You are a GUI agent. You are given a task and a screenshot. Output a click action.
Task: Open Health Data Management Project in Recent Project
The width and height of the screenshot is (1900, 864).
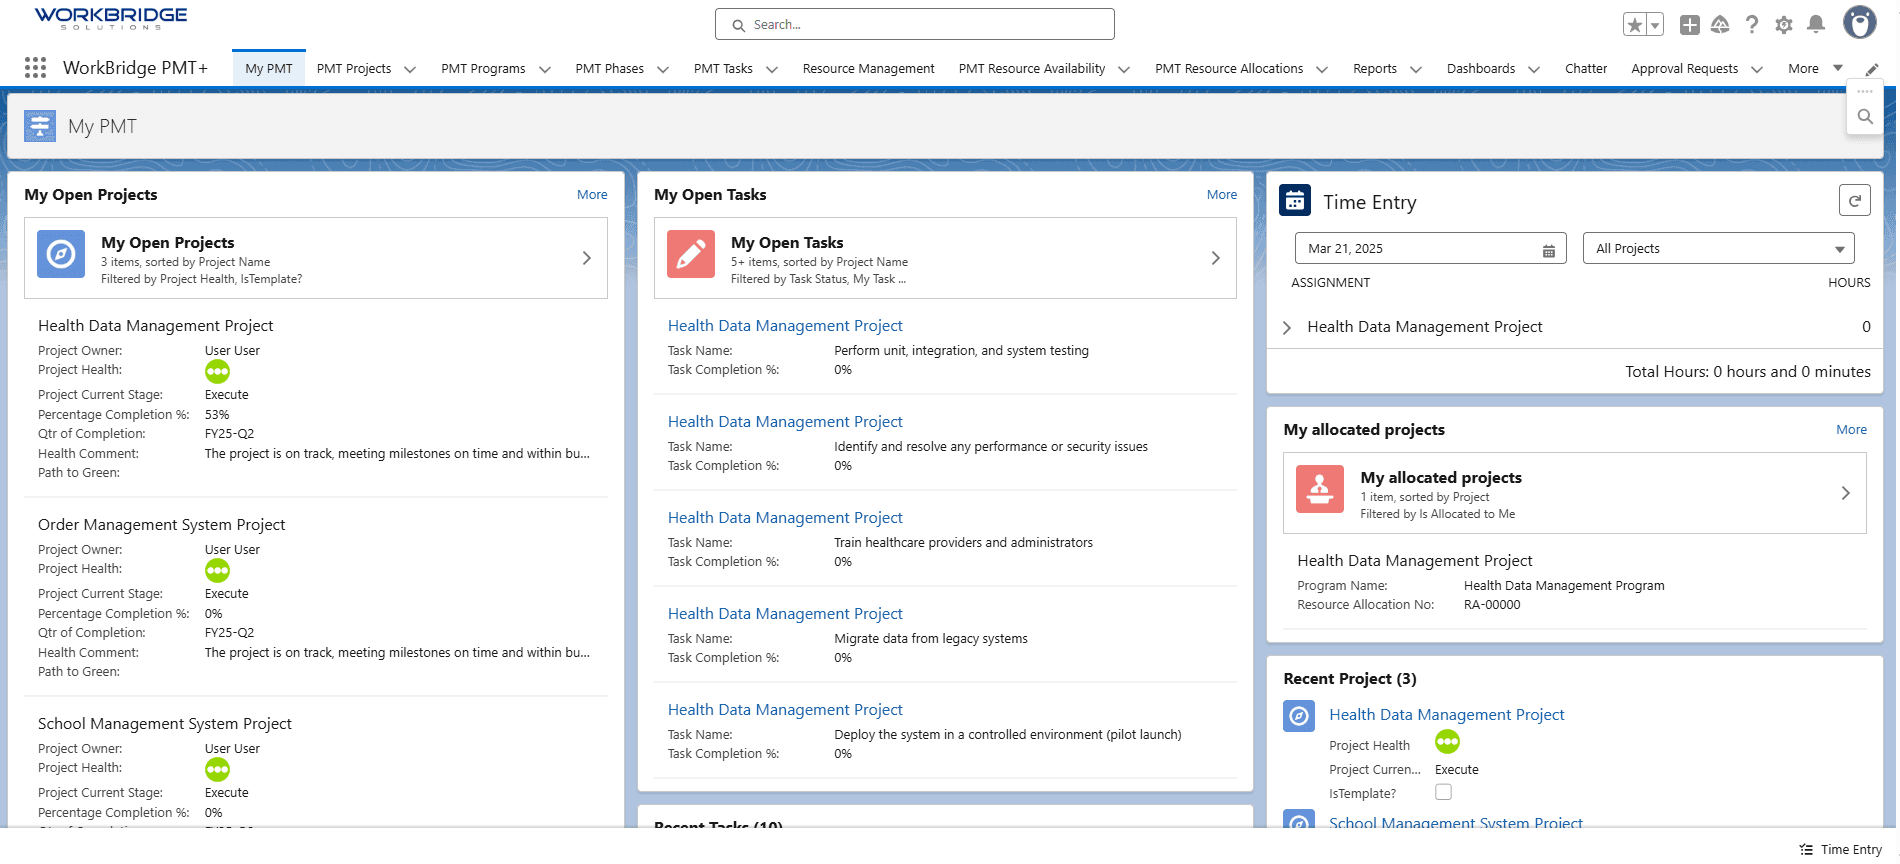tap(1447, 715)
